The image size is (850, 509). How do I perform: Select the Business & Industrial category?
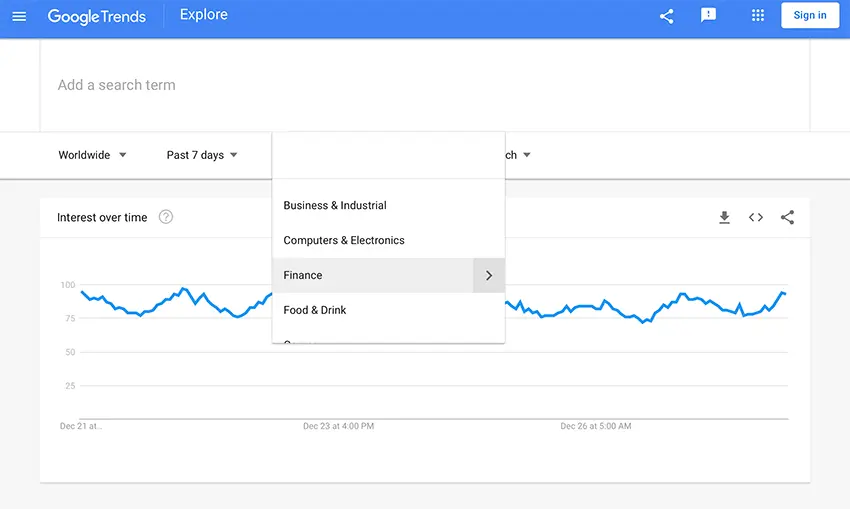388,205
